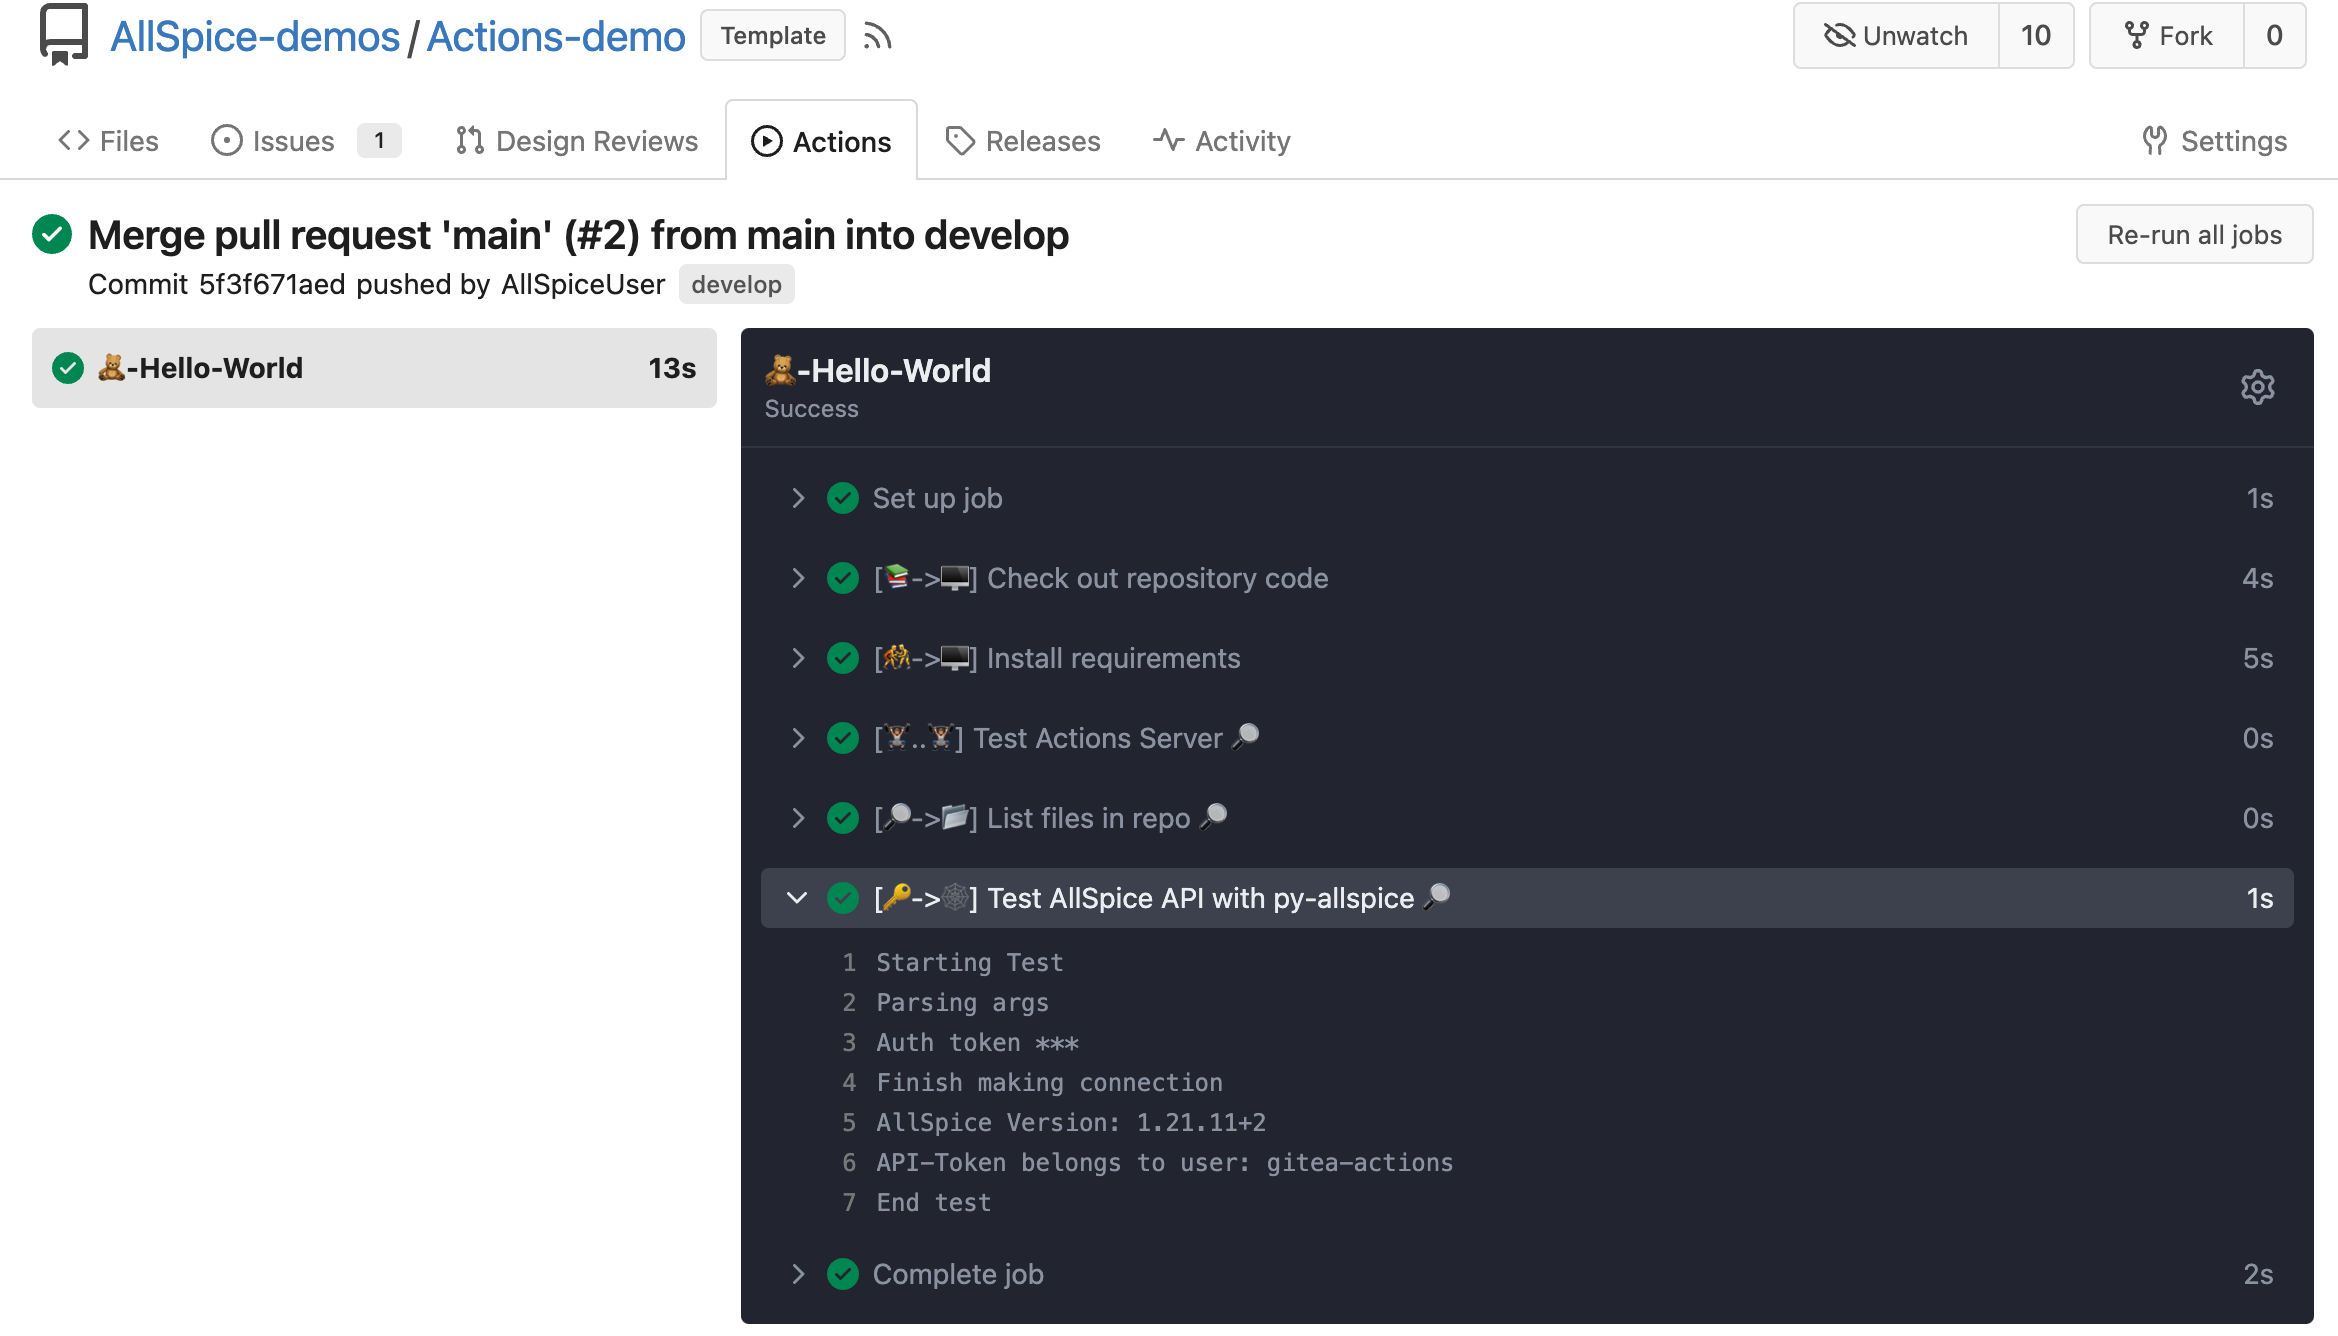Open the Activity tab
The width and height of the screenshot is (2338, 1336).
[x=1221, y=141]
